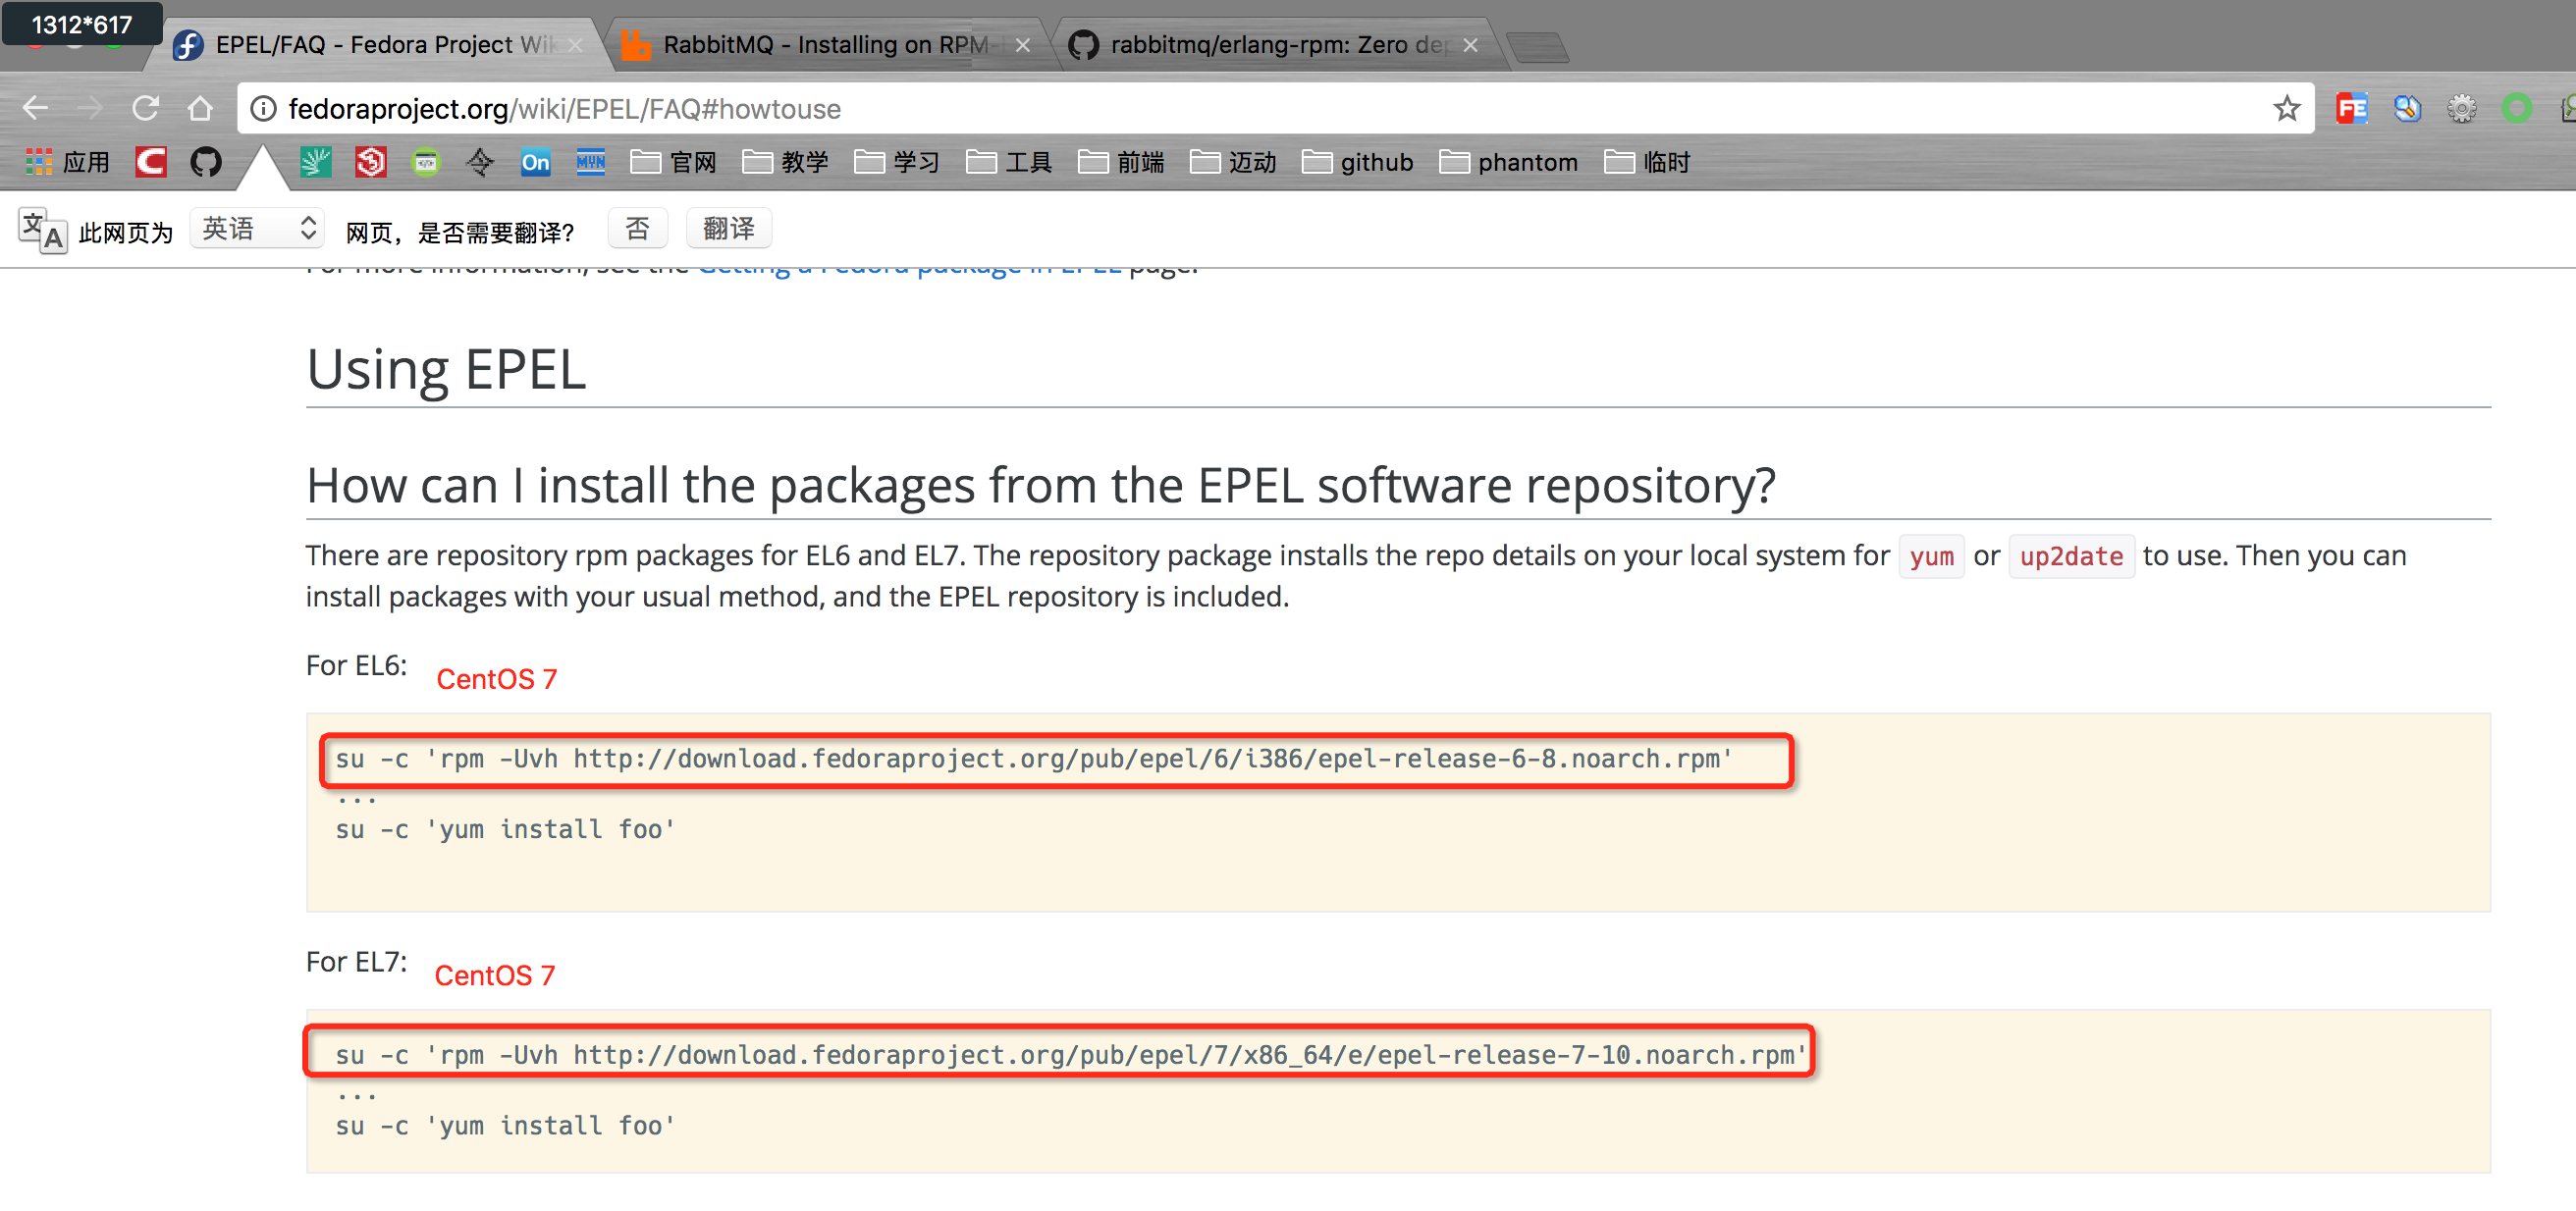Open the 应用 apps shortcut
This screenshot has height=1211, width=2576.
coord(67,162)
